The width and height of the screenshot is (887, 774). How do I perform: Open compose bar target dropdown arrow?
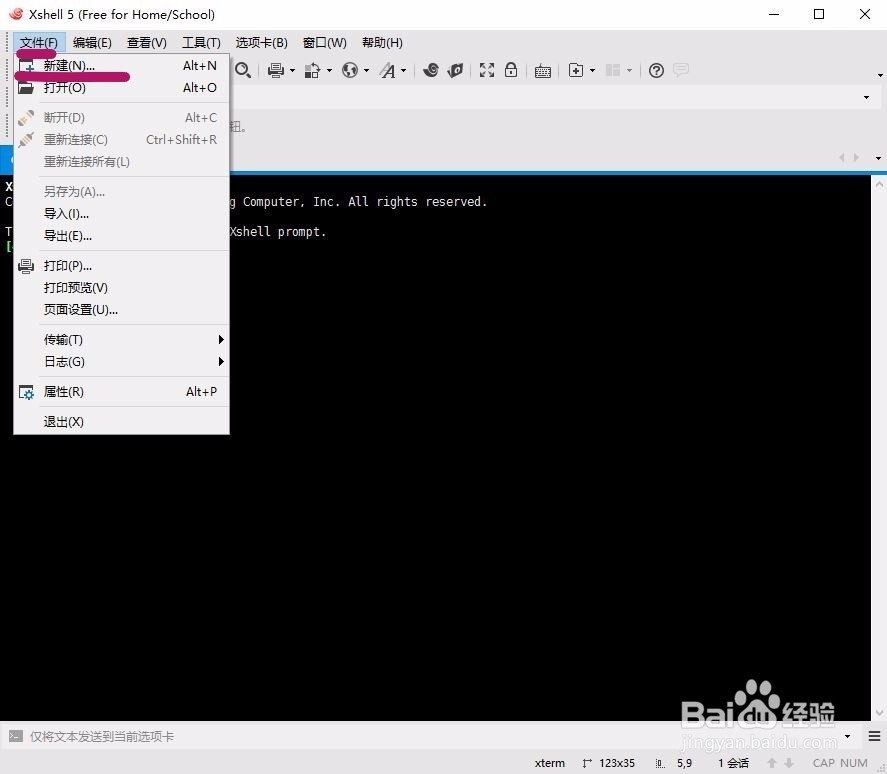tap(847, 736)
